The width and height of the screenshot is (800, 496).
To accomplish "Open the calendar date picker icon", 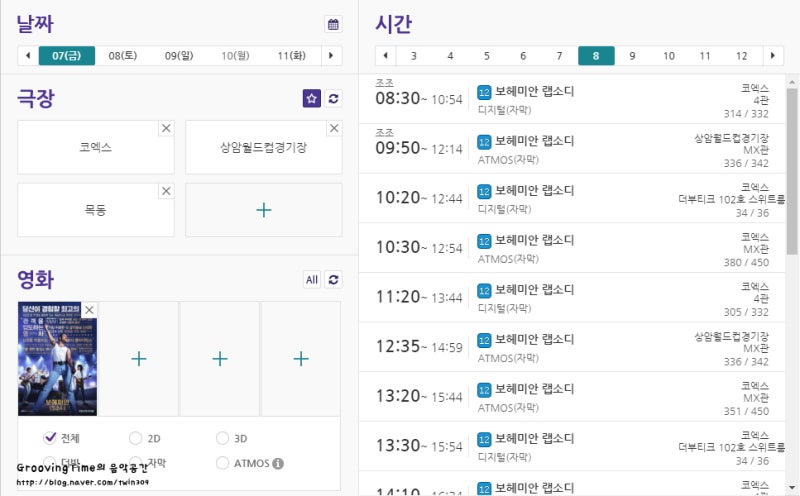I will coord(333,24).
